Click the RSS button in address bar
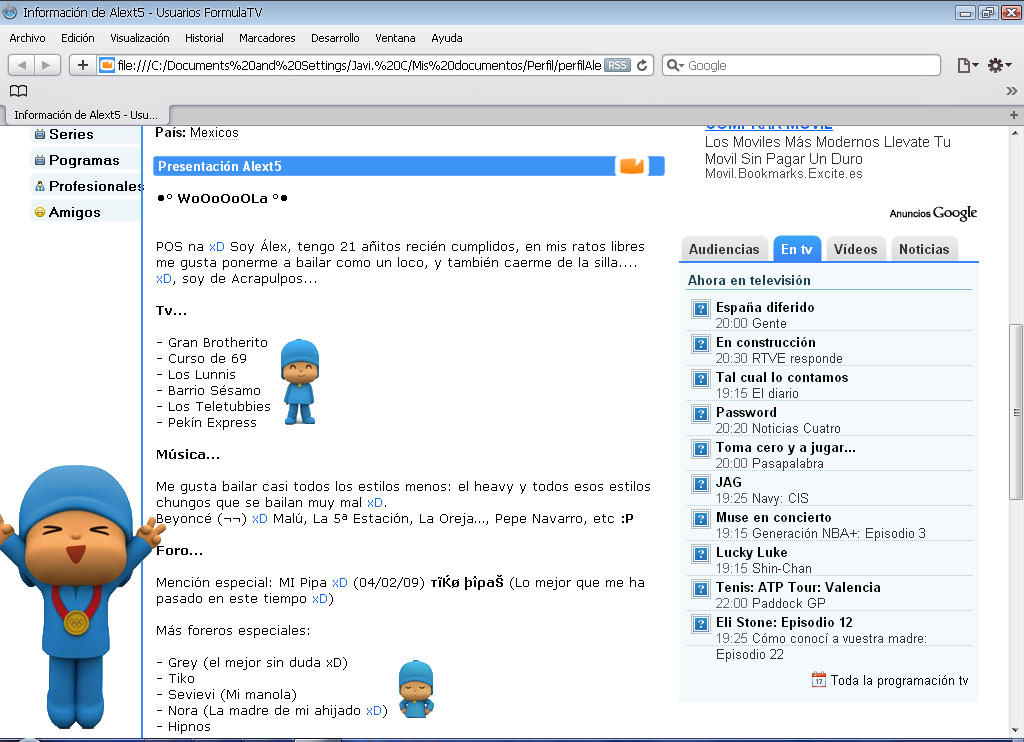Viewport: 1024px width, 742px height. click(617, 65)
